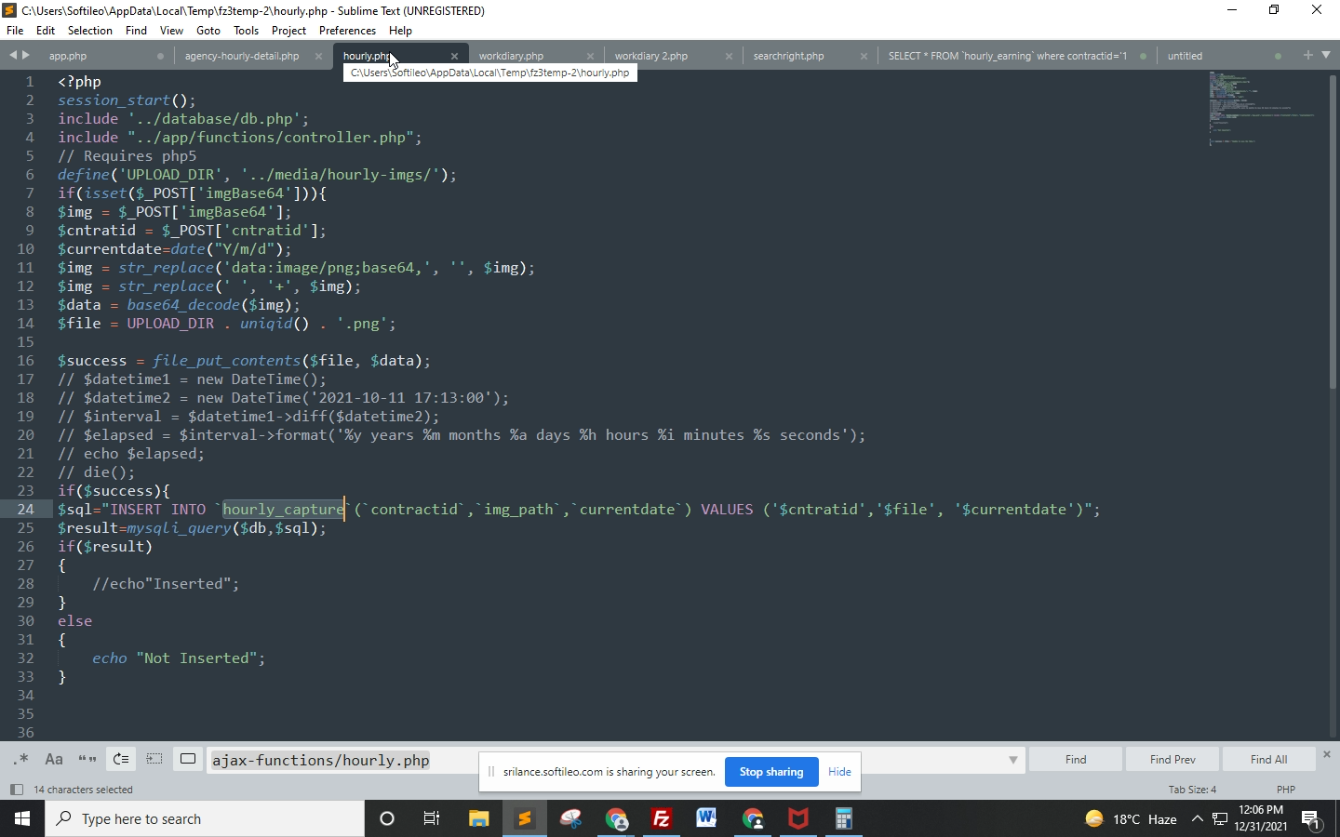The height and width of the screenshot is (837, 1340).
Task: Click the Find All button
Action: tap(1268, 759)
